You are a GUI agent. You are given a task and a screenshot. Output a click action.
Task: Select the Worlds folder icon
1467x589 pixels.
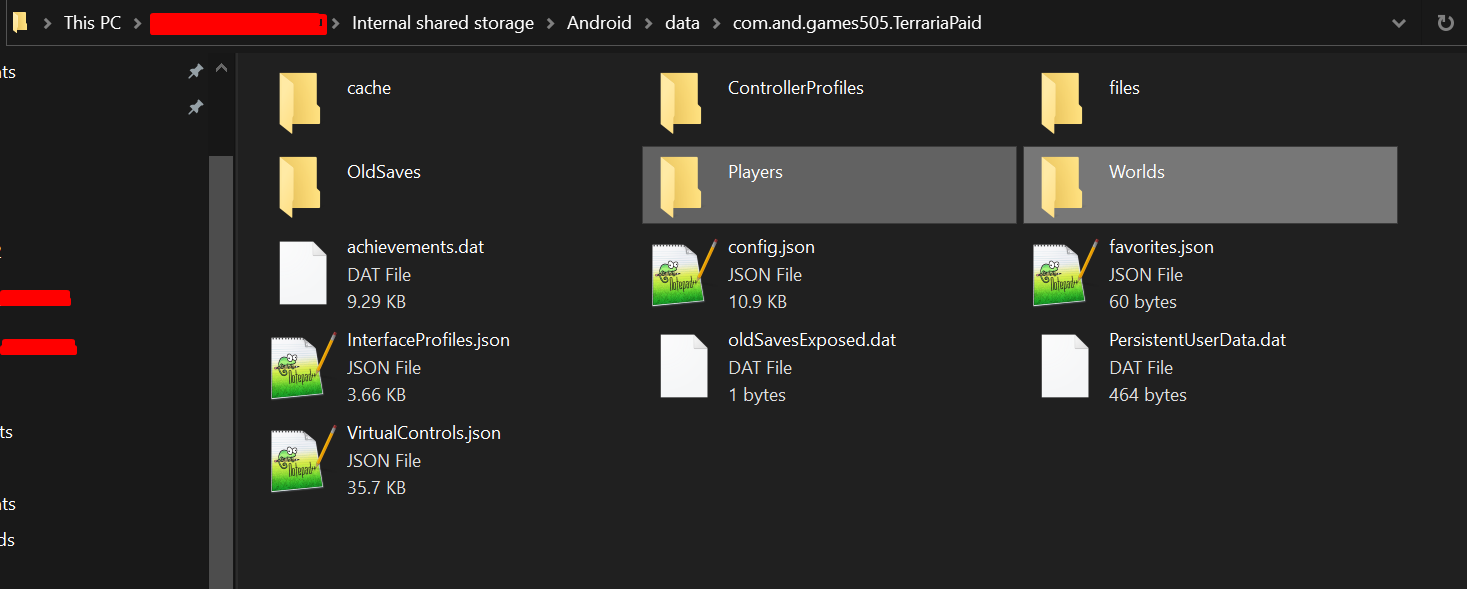[x=1061, y=186]
